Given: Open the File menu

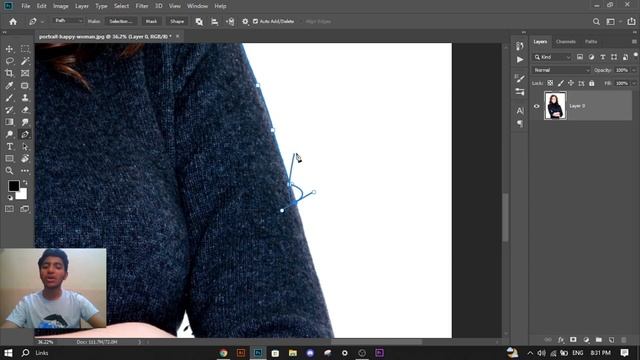Looking at the screenshot, I should pos(25,6).
